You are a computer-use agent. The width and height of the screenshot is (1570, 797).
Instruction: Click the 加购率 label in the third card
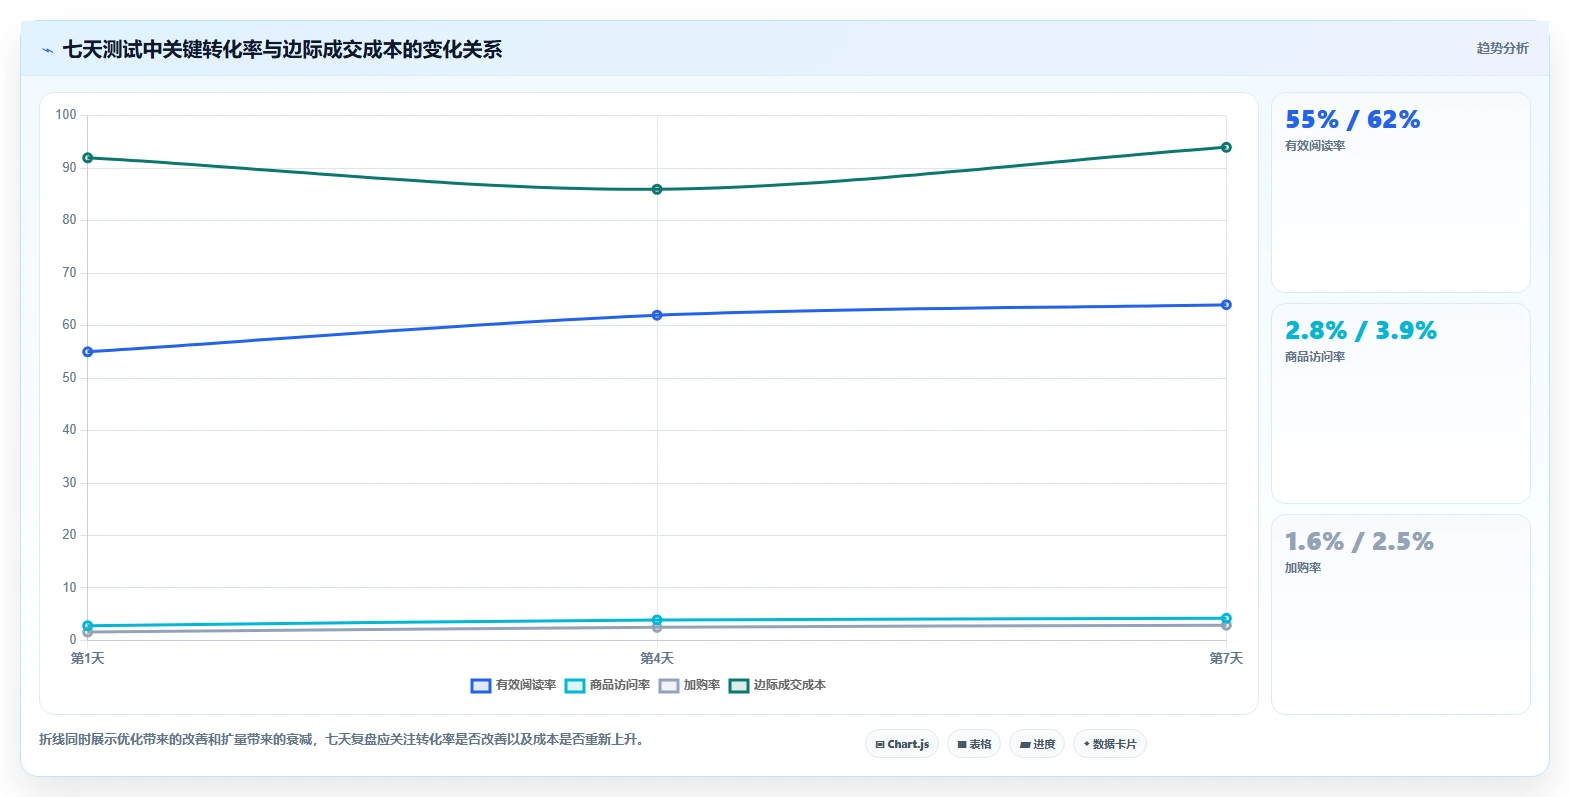[1303, 568]
